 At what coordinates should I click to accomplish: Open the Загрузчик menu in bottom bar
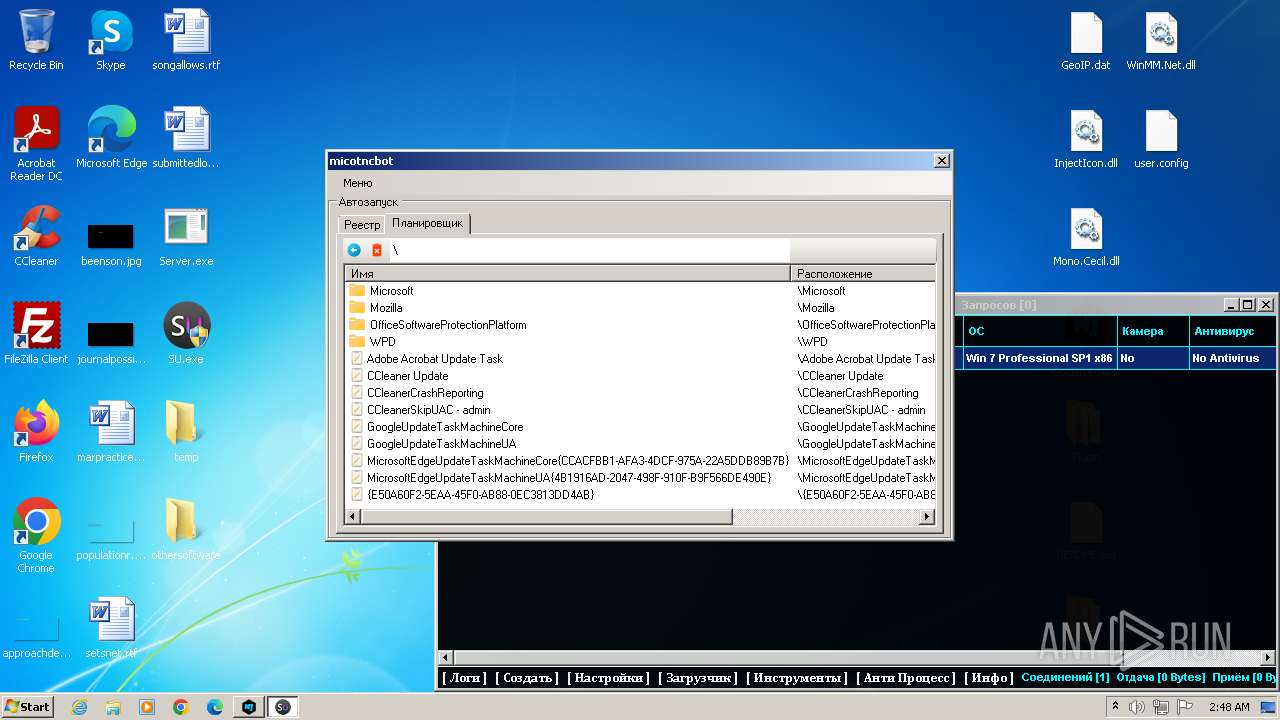click(x=698, y=678)
